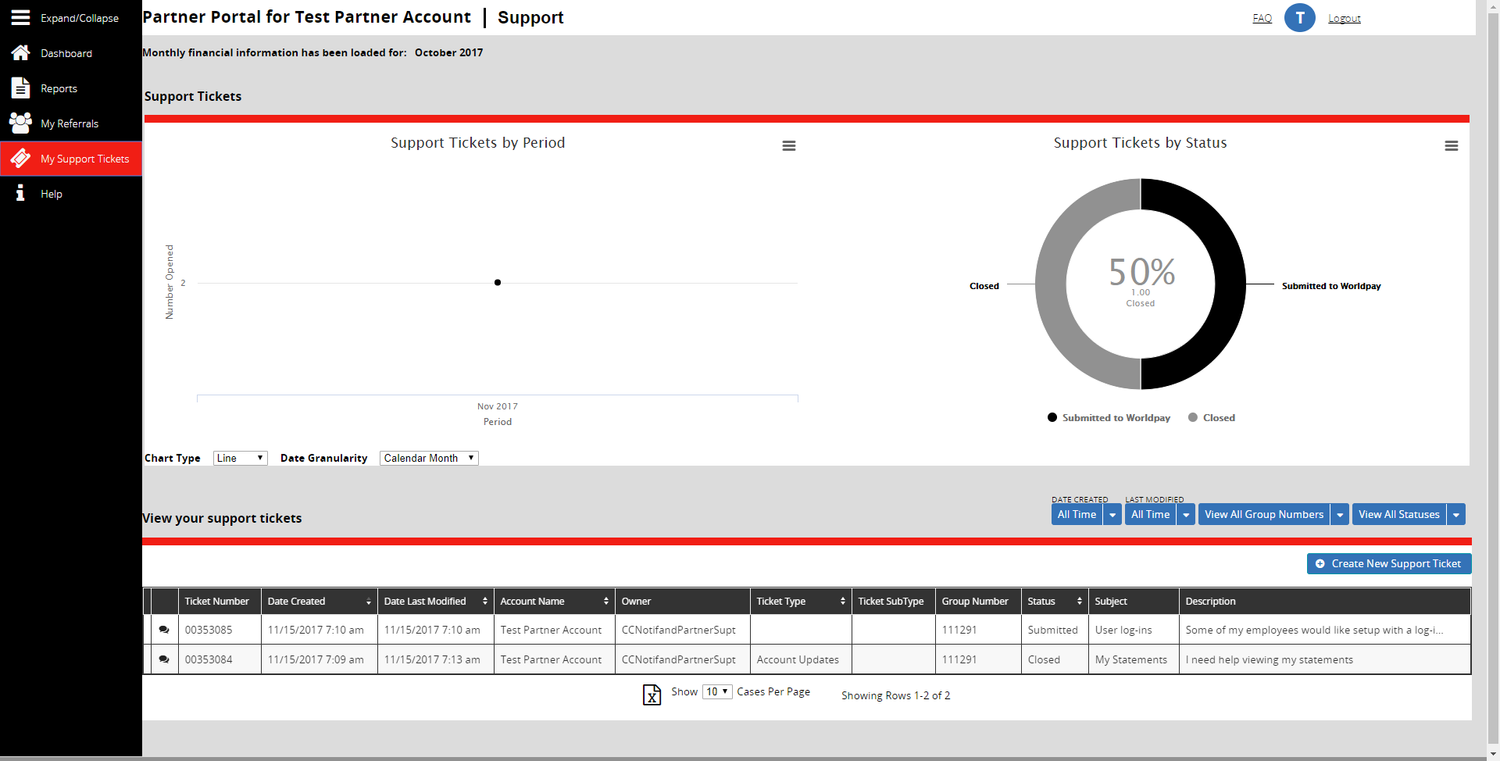The width and height of the screenshot is (1500, 761).
Task: Open the Cases Per Page dropdown
Action: (717, 692)
